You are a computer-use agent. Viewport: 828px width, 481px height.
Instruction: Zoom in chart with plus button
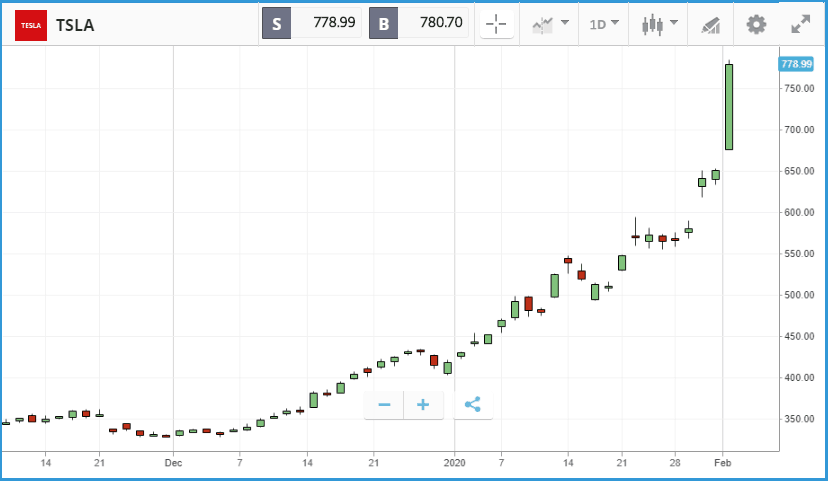423,405
